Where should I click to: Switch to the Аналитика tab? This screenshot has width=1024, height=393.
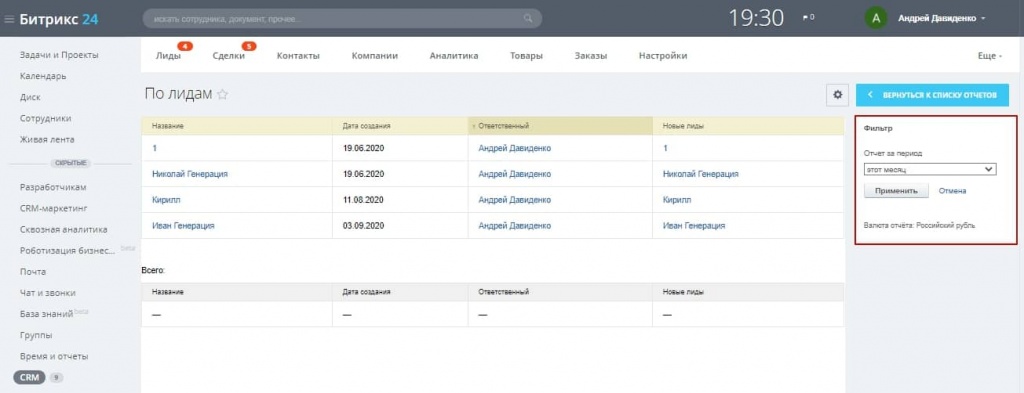pos(454,56)
